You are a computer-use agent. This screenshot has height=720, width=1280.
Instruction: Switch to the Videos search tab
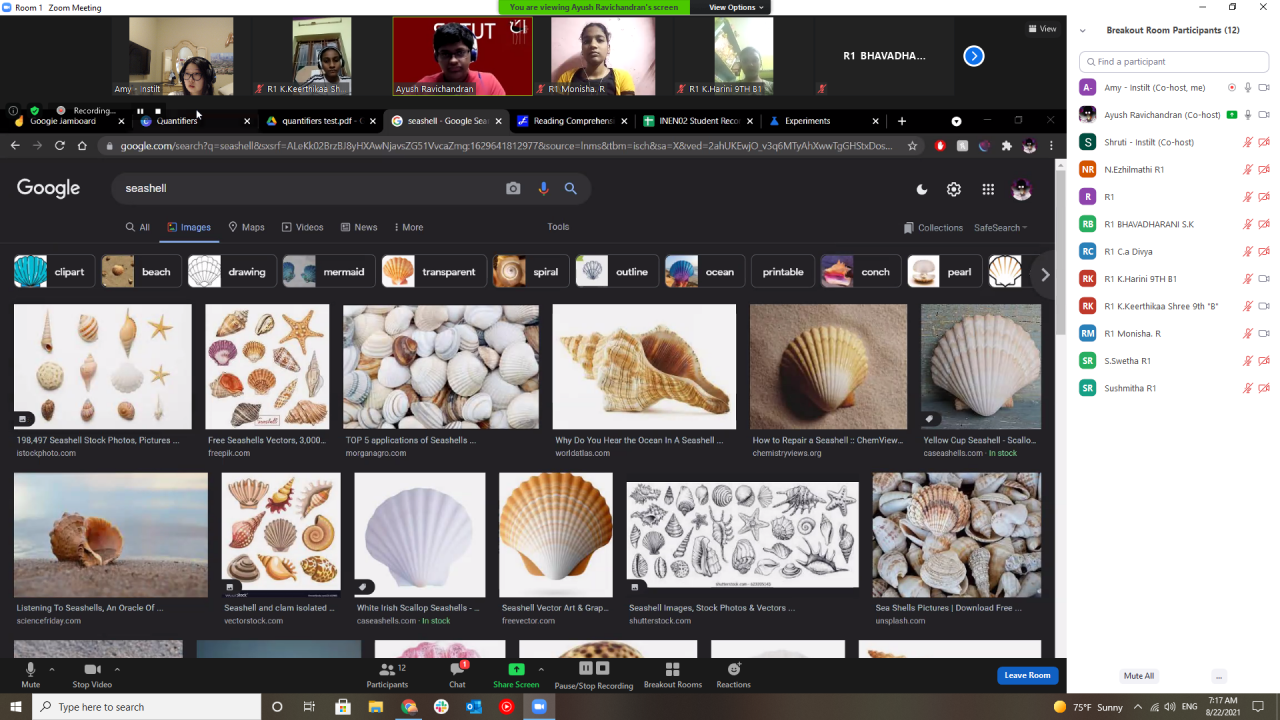302,227
